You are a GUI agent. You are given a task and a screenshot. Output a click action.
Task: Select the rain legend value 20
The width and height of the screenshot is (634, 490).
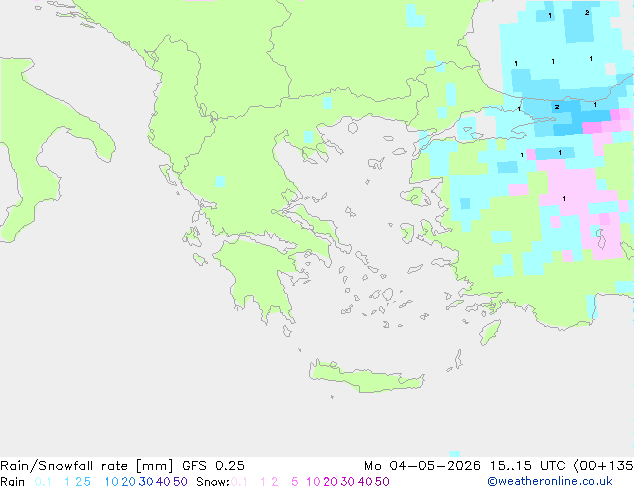[x=129, y=482]
